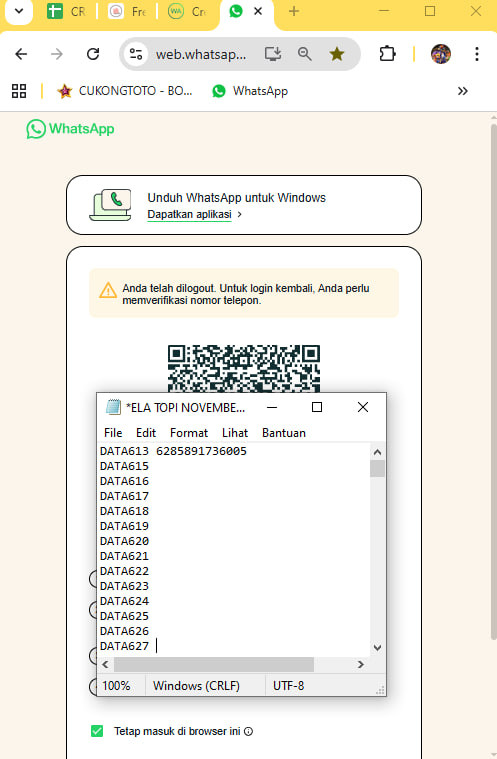Toggle Tetap masuk di browser ini checkbox

[x=97, y=731]
